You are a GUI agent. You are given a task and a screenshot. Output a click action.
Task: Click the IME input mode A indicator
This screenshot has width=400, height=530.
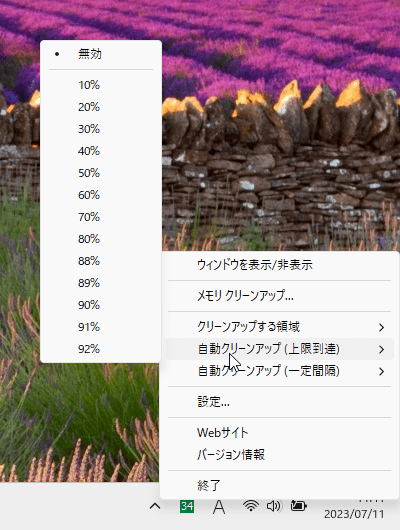point(219,507)
